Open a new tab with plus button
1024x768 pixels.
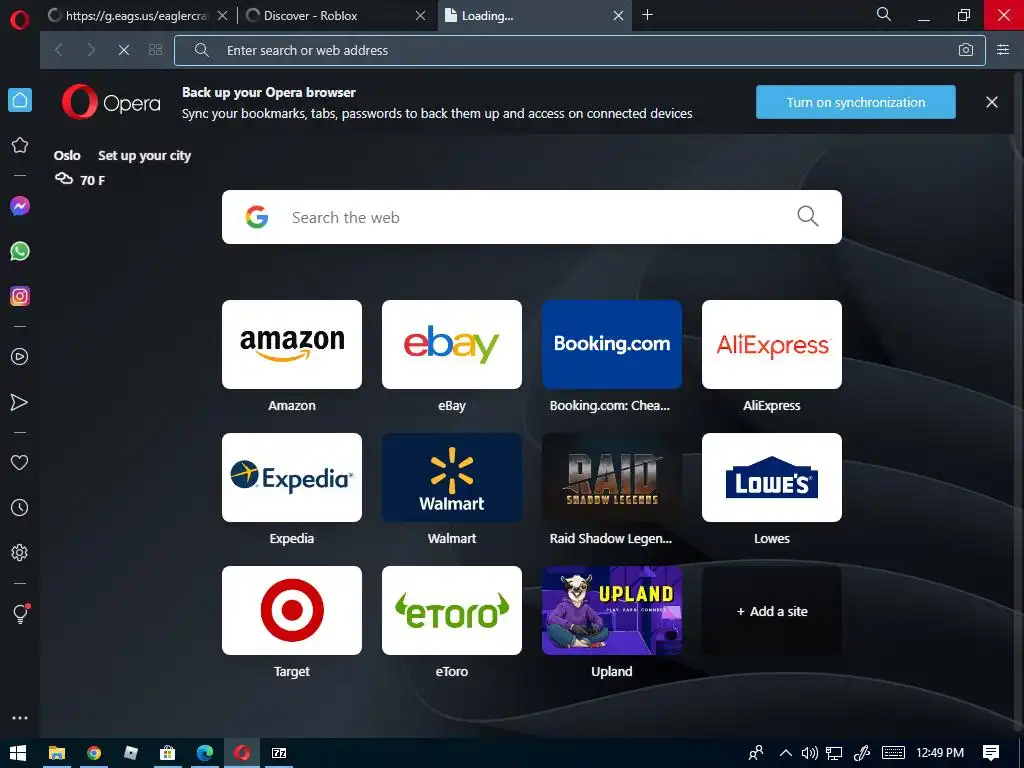click(647, 14)
